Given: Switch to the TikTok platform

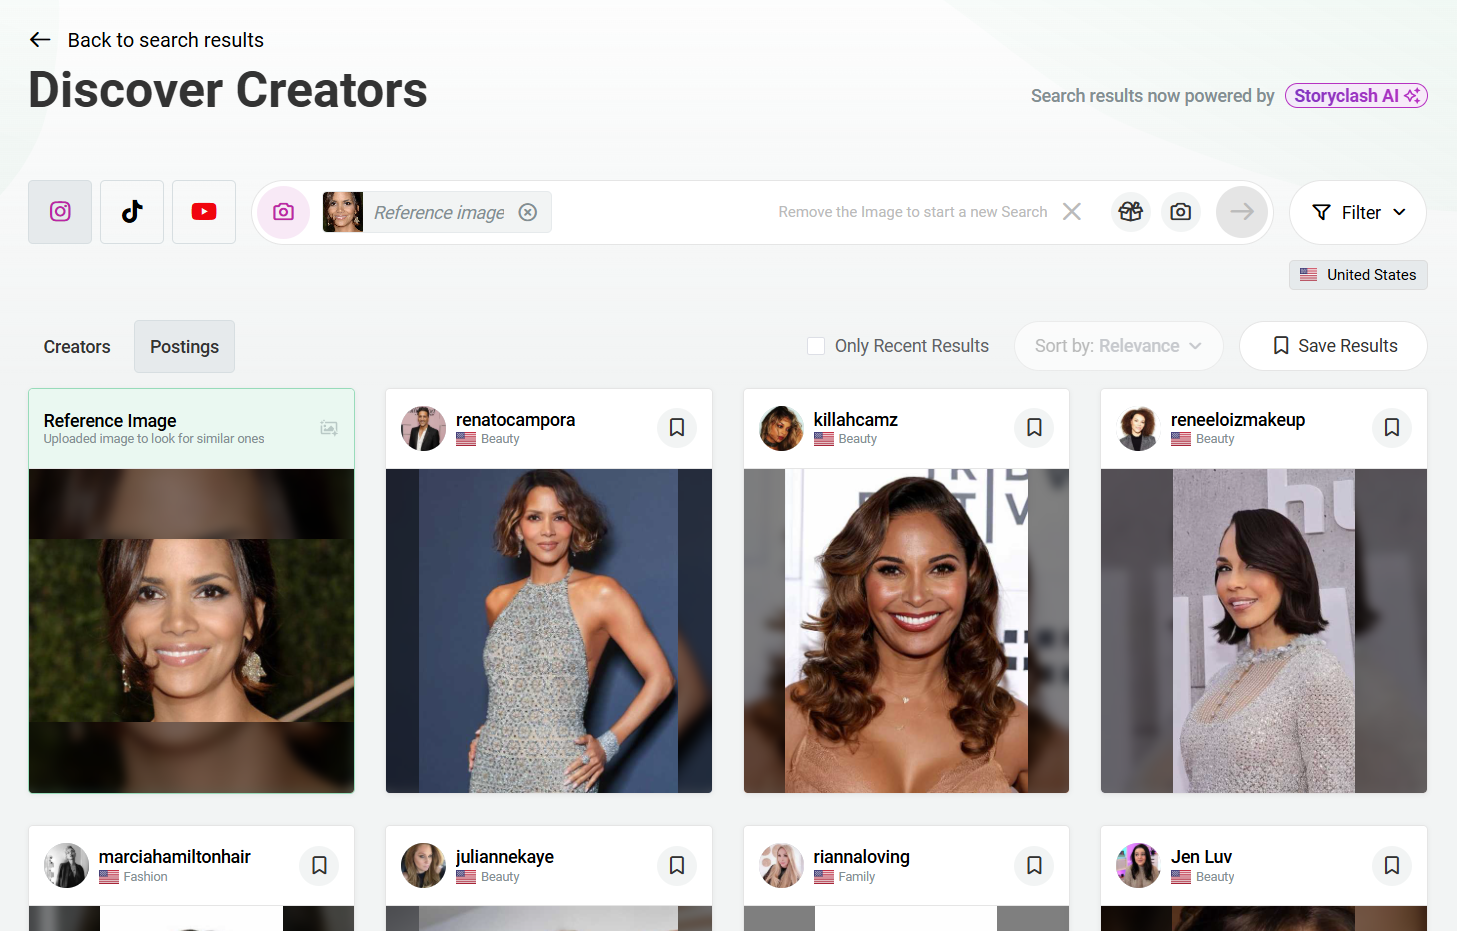Looking at the screenshot, I should pos(132,212).
